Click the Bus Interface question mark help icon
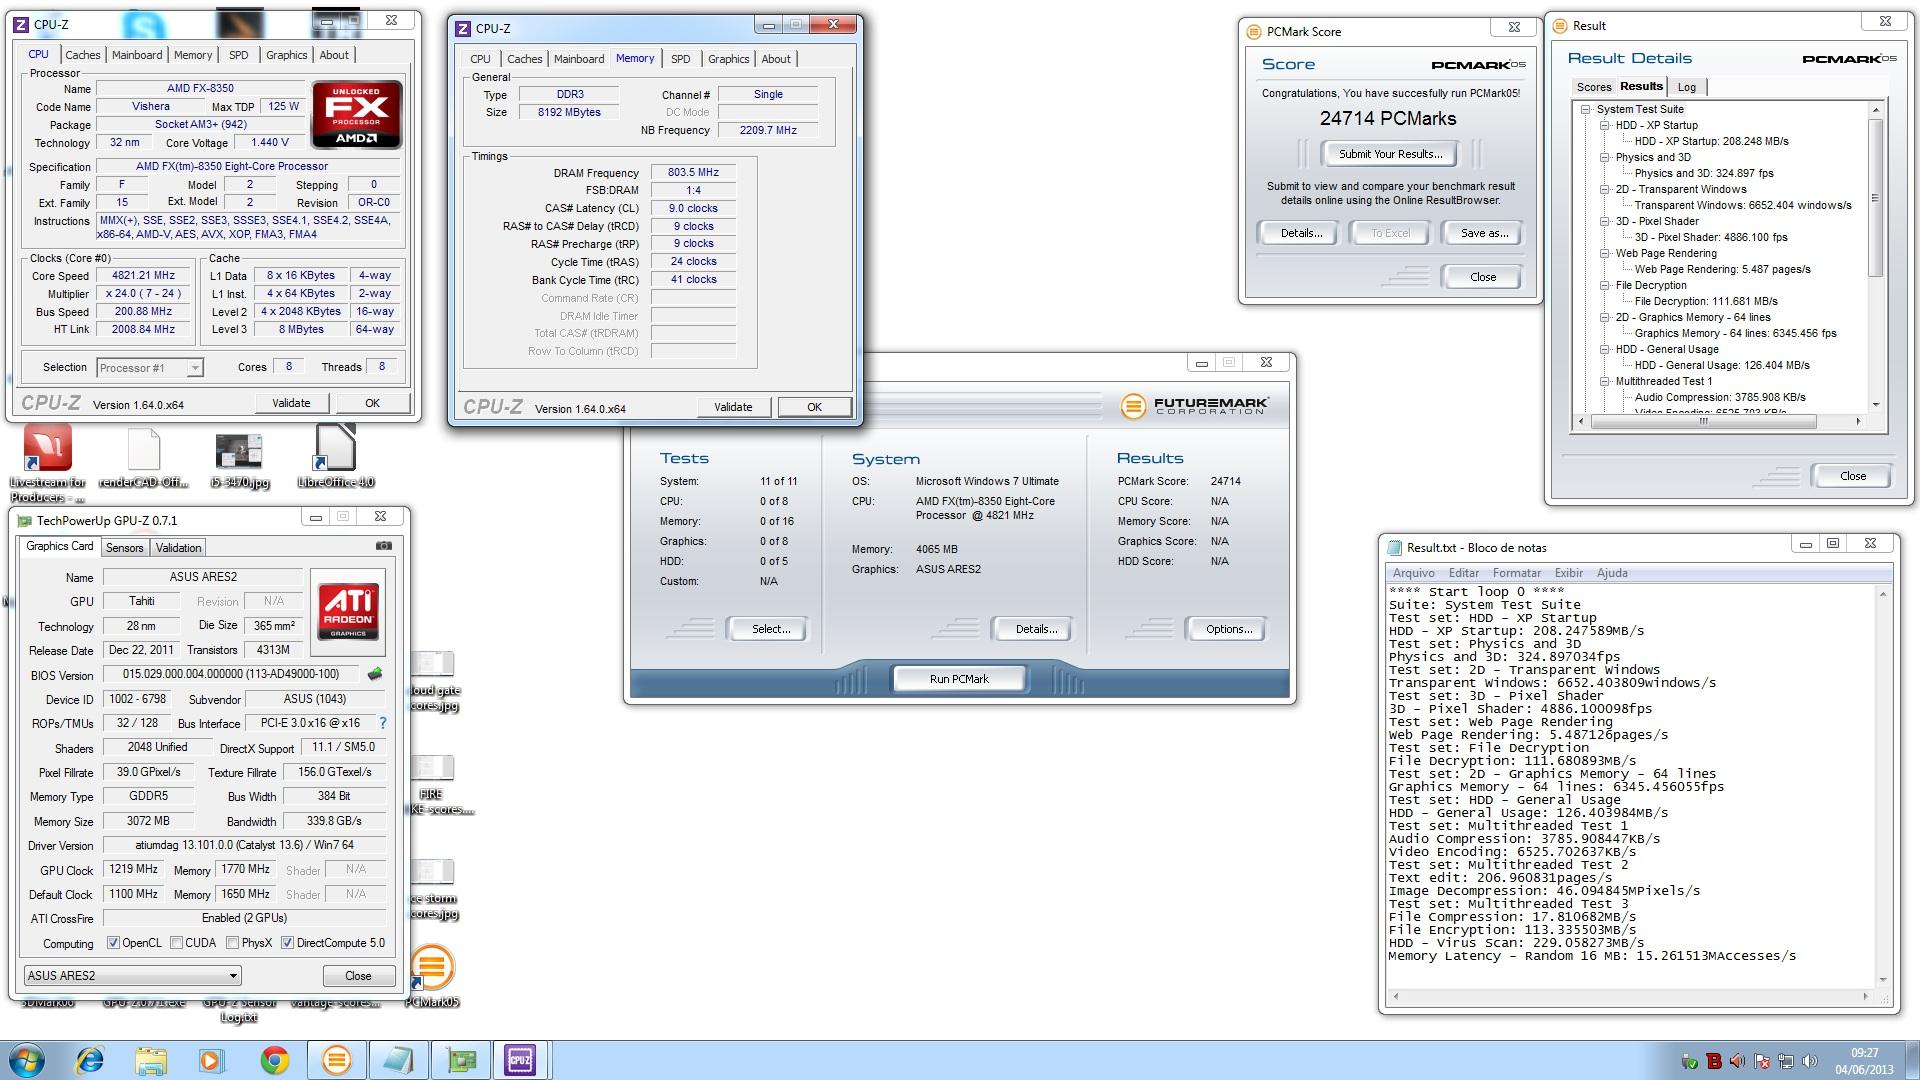The height and width of the screenshot is (1080, 1920). click(382, 723)
